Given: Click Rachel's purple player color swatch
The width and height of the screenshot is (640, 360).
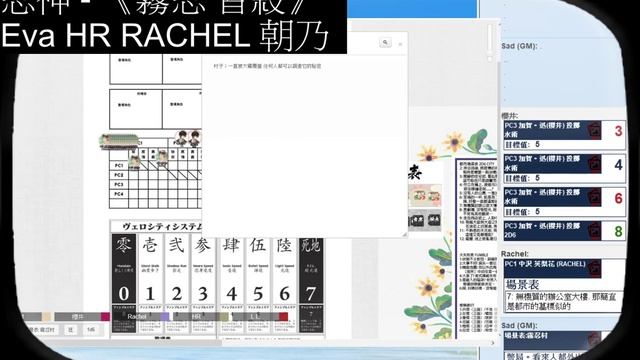Looking at the screenshot, I should point(164,316).
